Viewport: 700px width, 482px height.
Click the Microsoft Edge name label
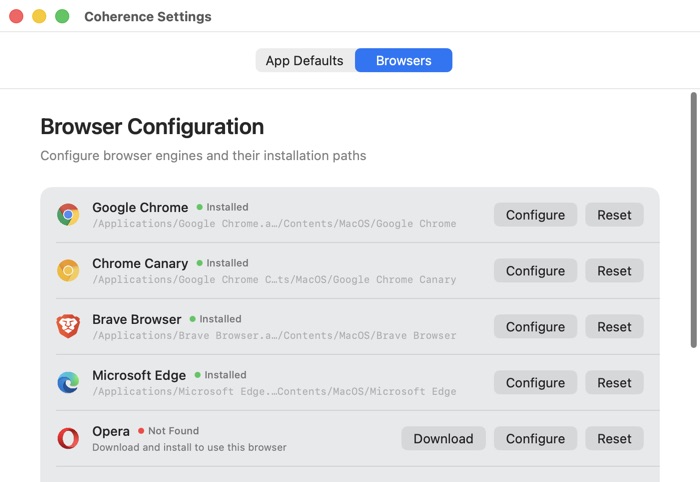pyautogui.click(x=139, y=375)
